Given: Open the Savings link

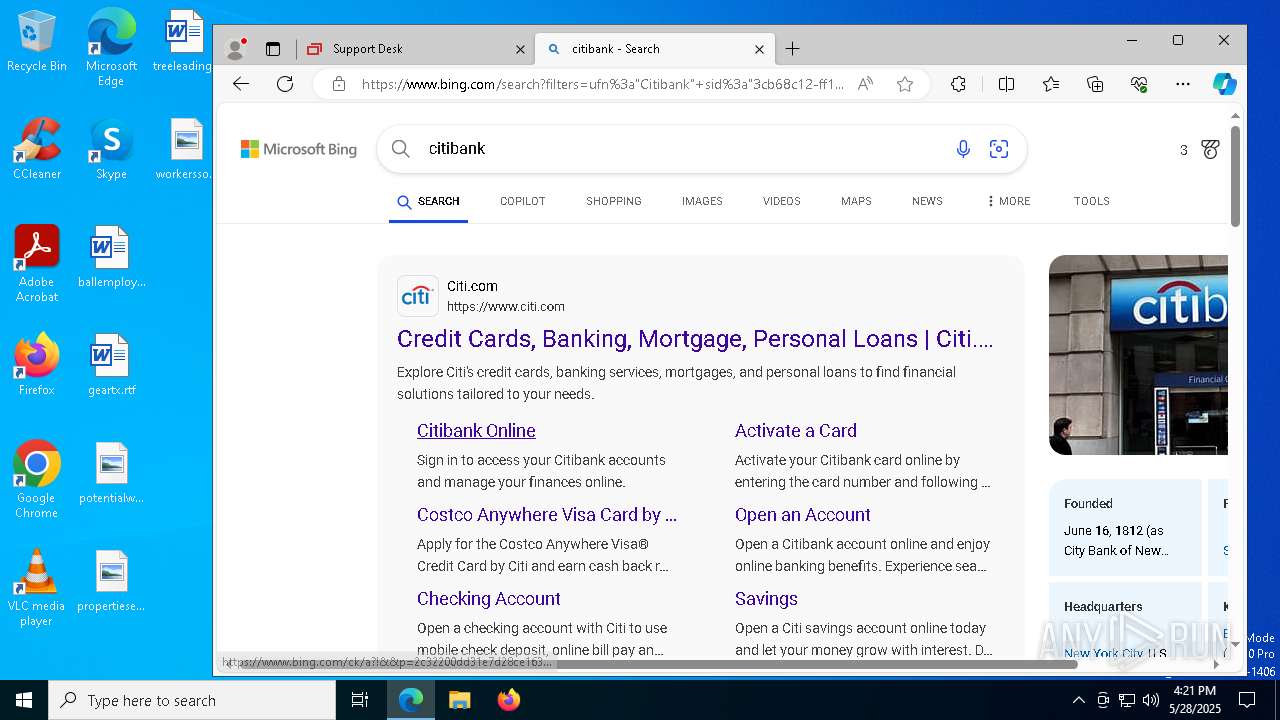Looking at the screenshot, I should coord(766,599).
